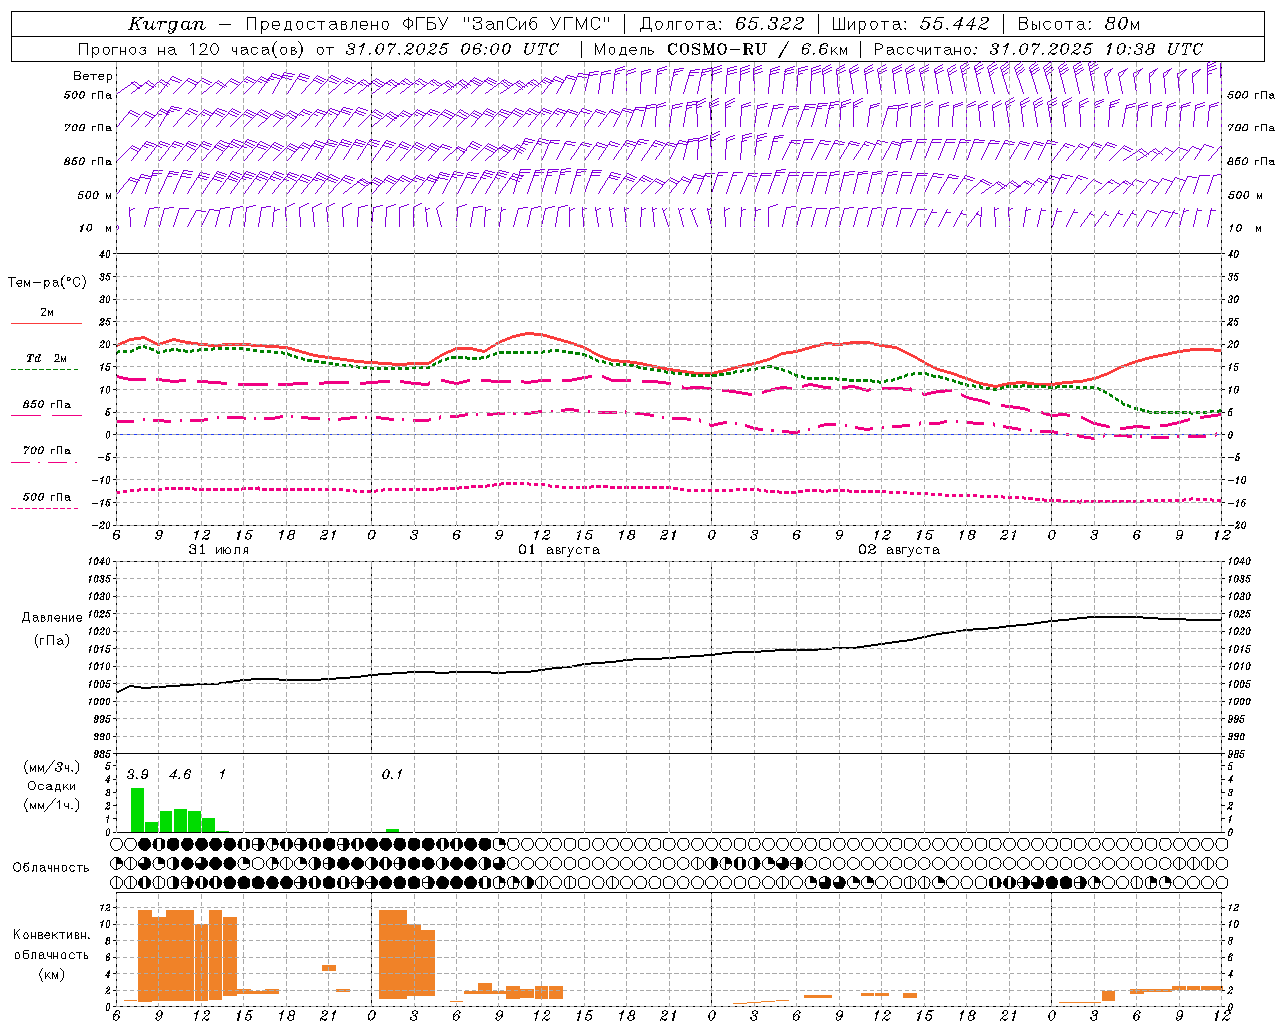
Task: Click the red "2м" temperature legend line
Action: coord(46,323)
